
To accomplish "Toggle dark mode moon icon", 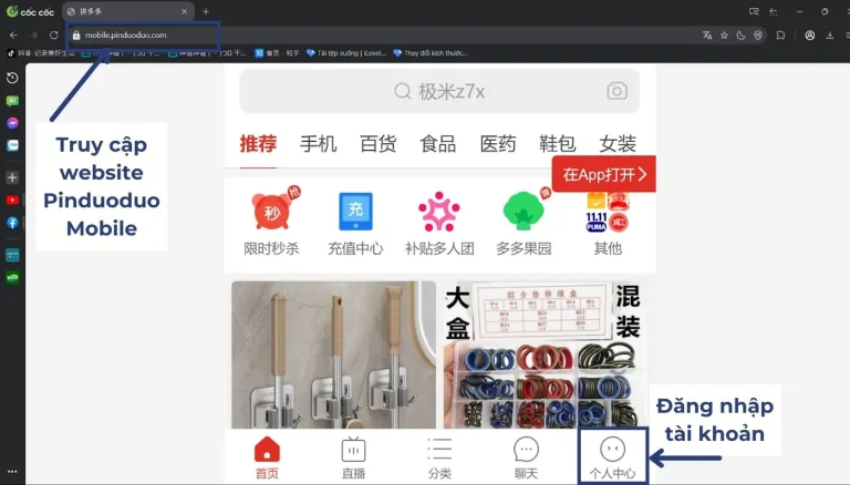I will pyautogui.click(x=741, y=35).
